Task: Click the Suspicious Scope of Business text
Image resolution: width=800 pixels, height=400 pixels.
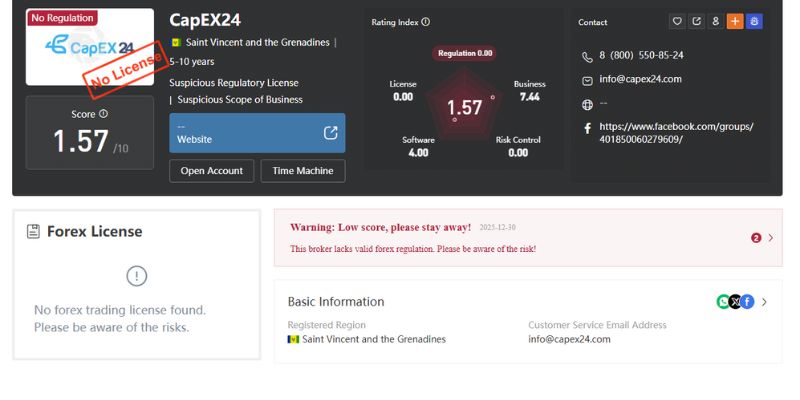Action: (240, 99)
